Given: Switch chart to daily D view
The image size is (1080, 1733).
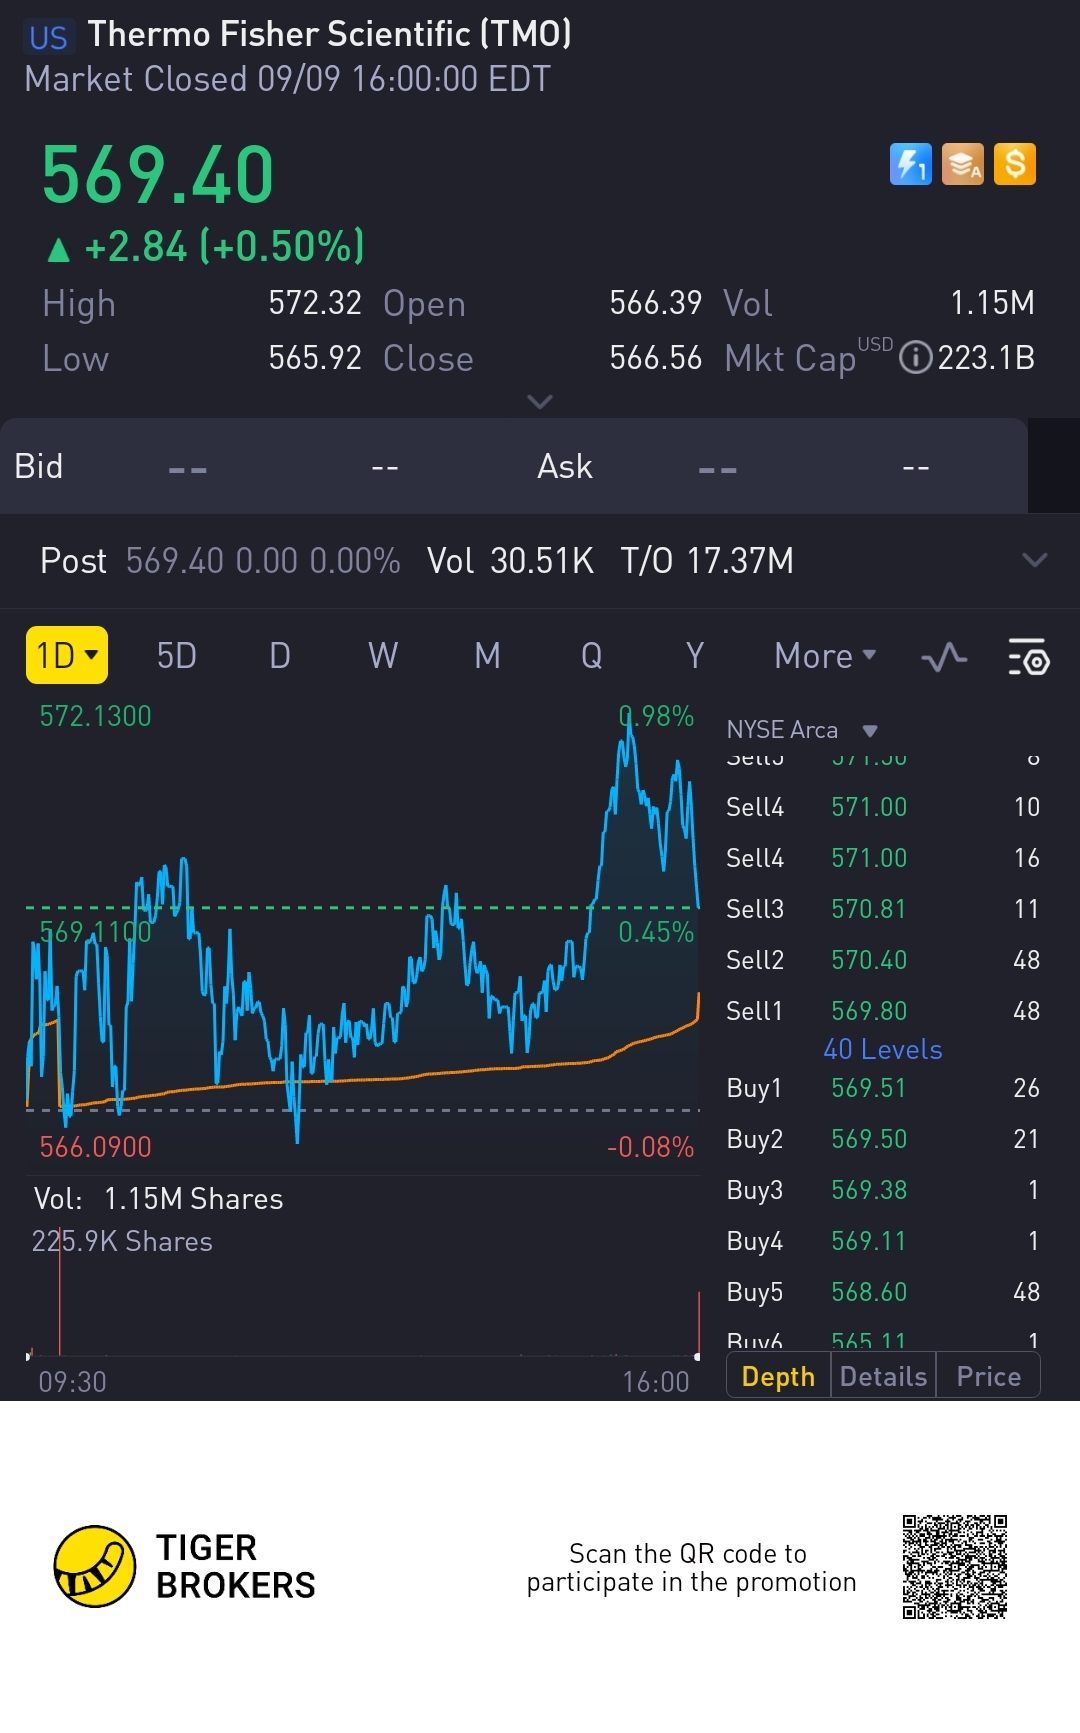Looking at the screenshot, I should pyautogui.click(x=280, y=656).
